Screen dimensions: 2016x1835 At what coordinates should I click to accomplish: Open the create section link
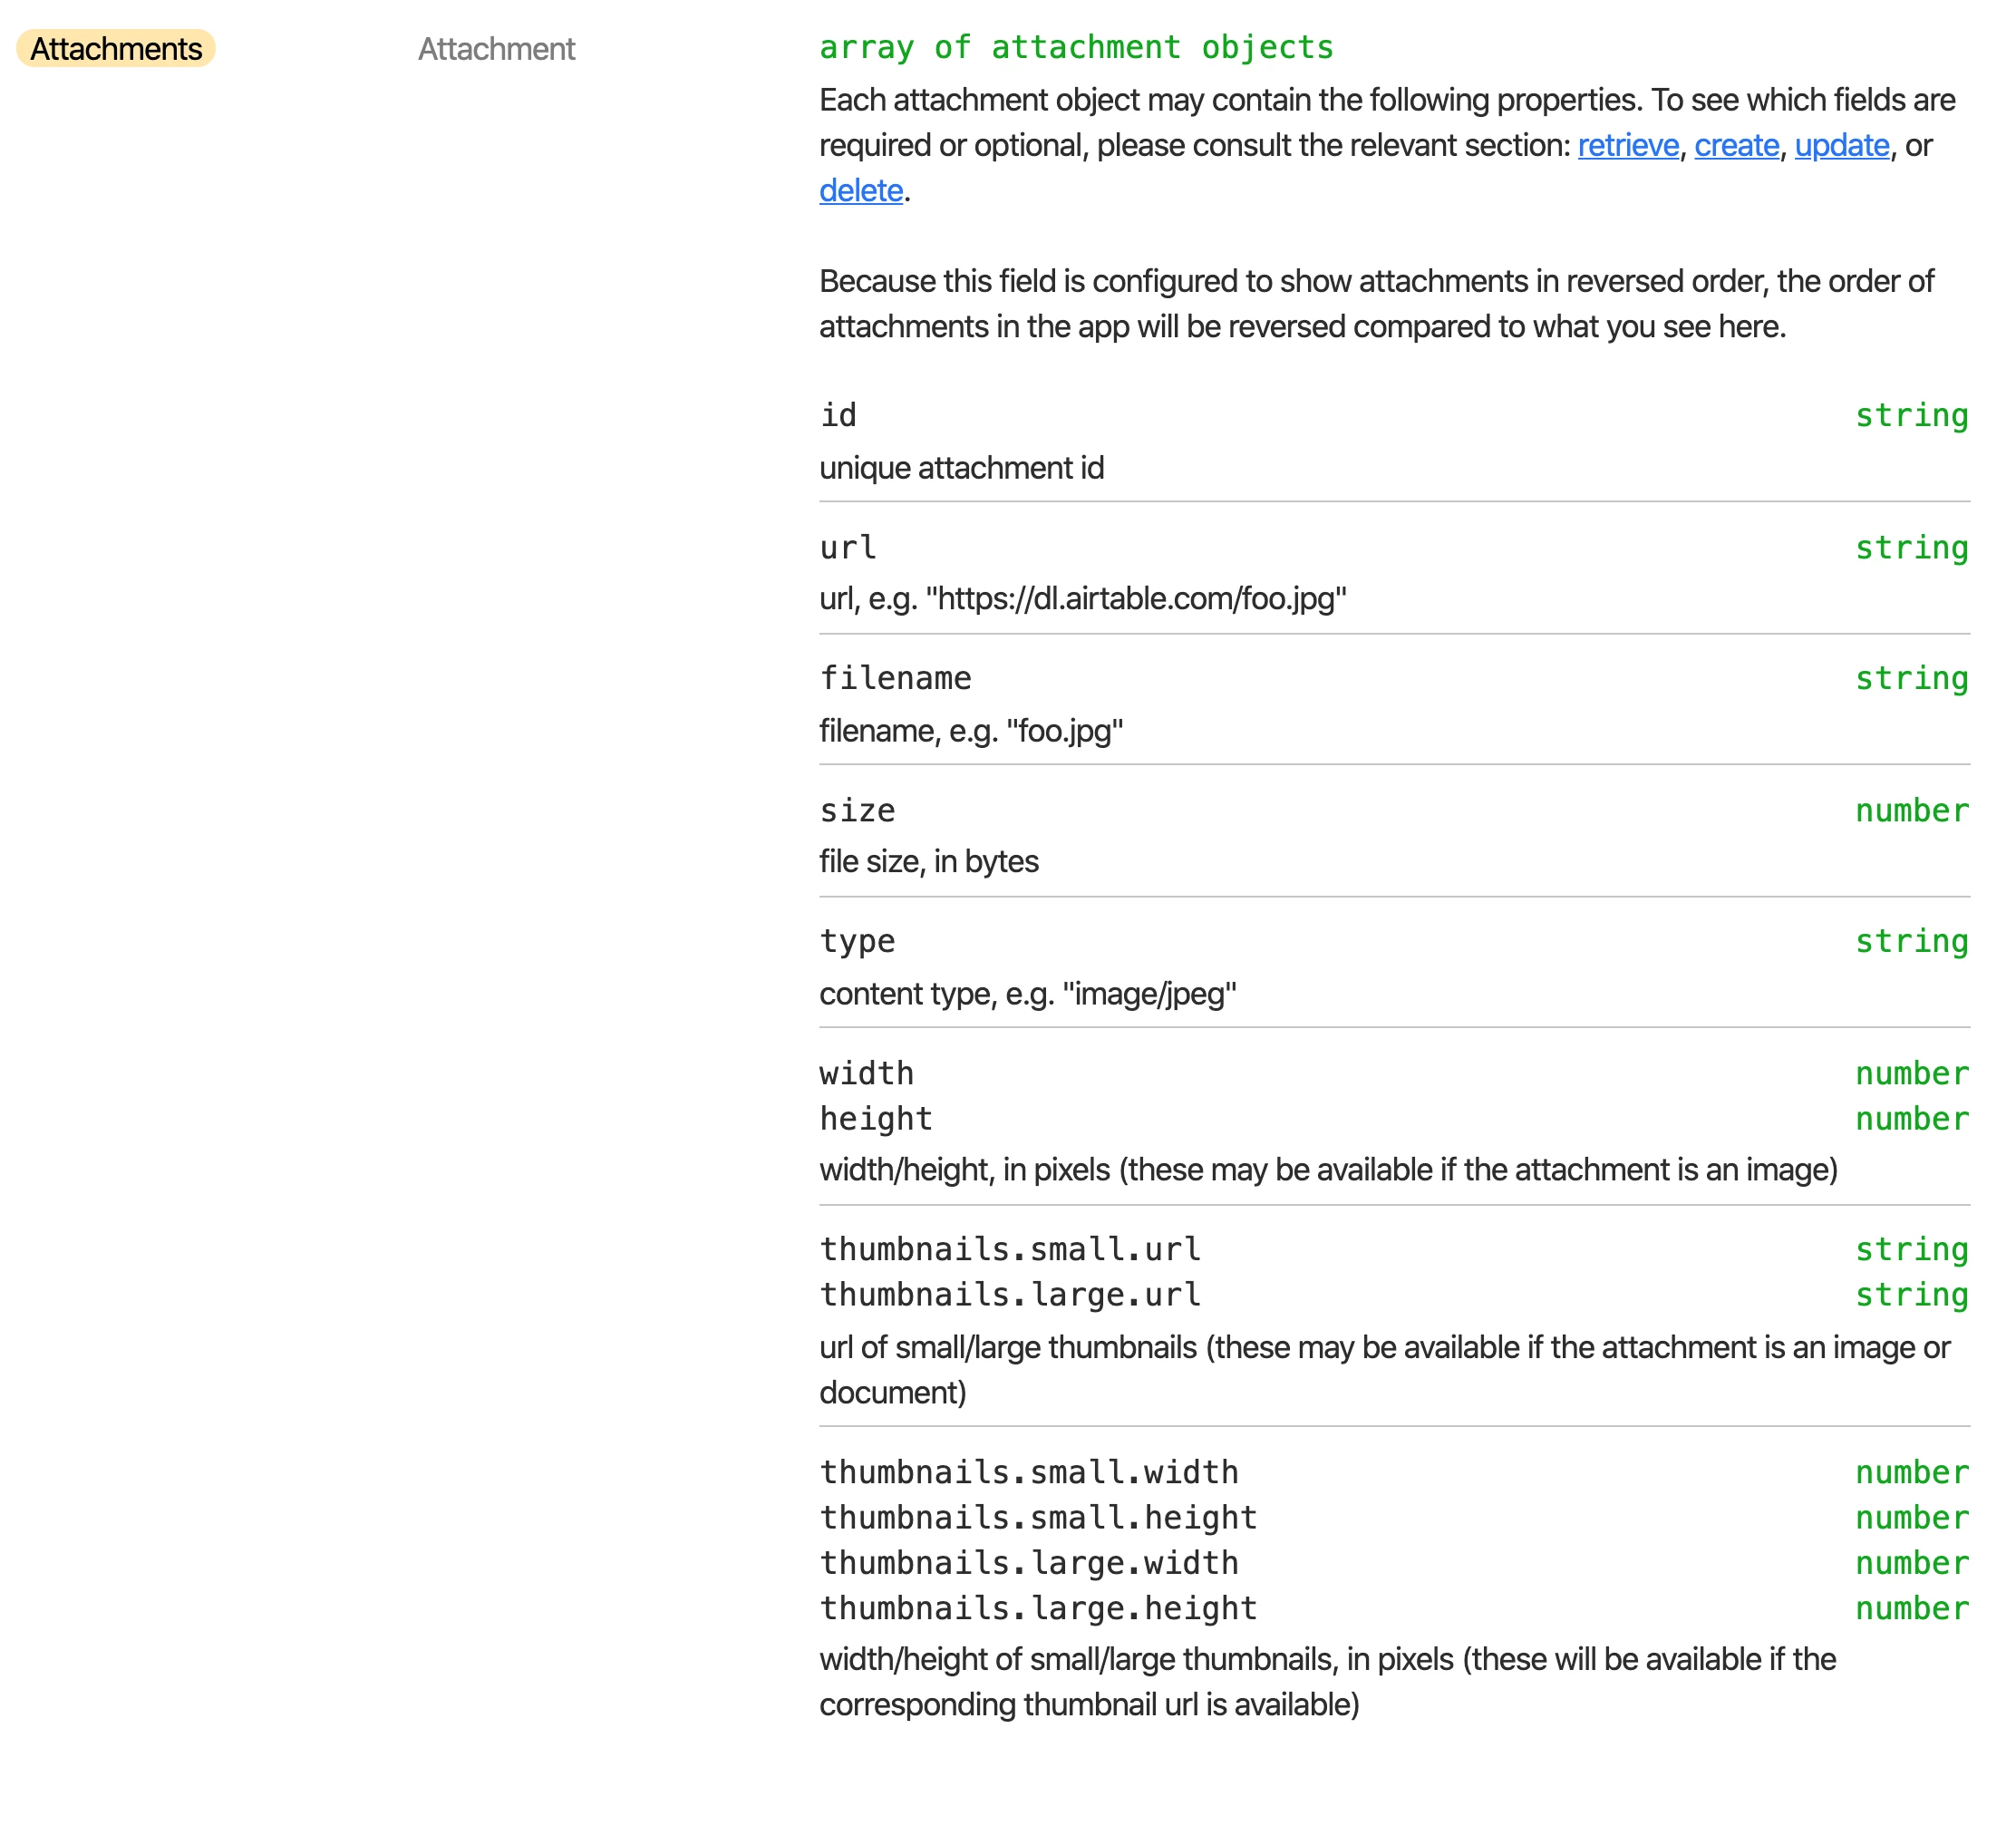[1737, 146]
